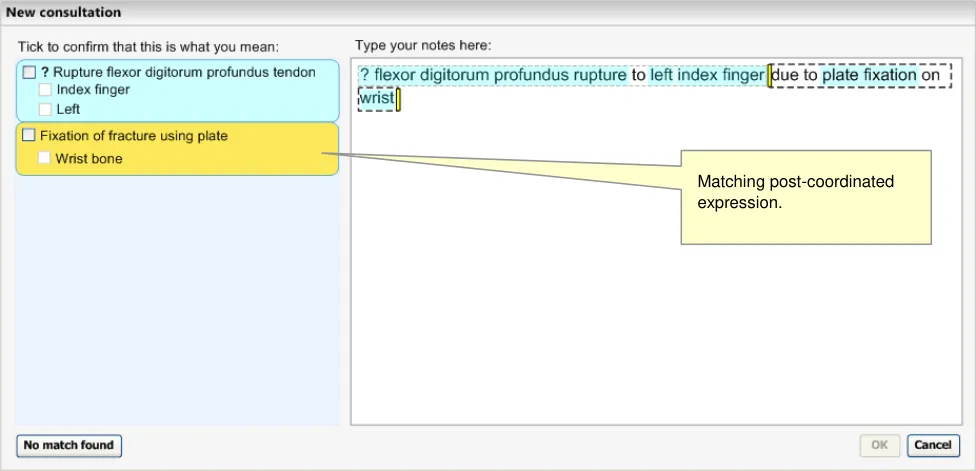Click the greyed-out OK button

tap(879, 445)
